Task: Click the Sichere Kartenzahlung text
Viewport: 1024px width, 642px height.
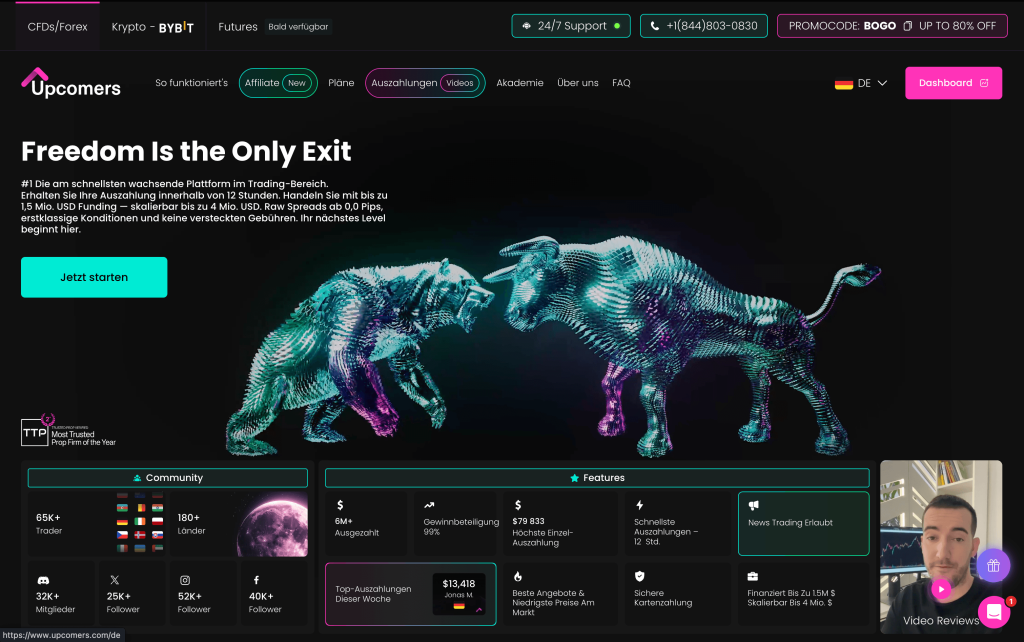Action: point(663,598)
